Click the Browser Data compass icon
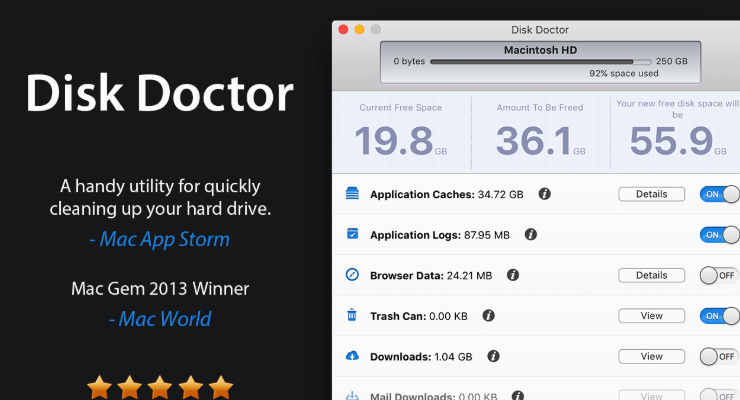This screenshot has width=740, height=400. [x=352, y=275]
